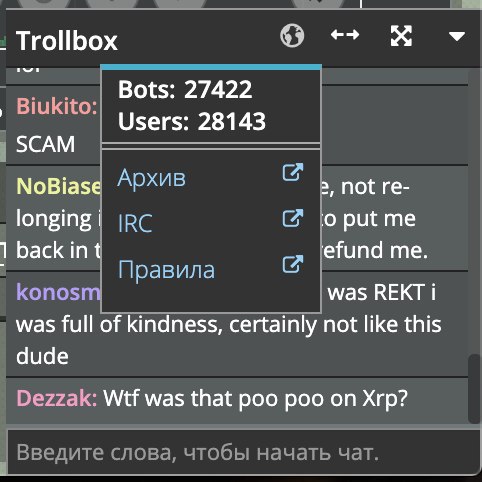Open the IRC link
Image resolution: width=482 pixels, height=482 pixels.
pyautogui.click(x=135, y=223)
